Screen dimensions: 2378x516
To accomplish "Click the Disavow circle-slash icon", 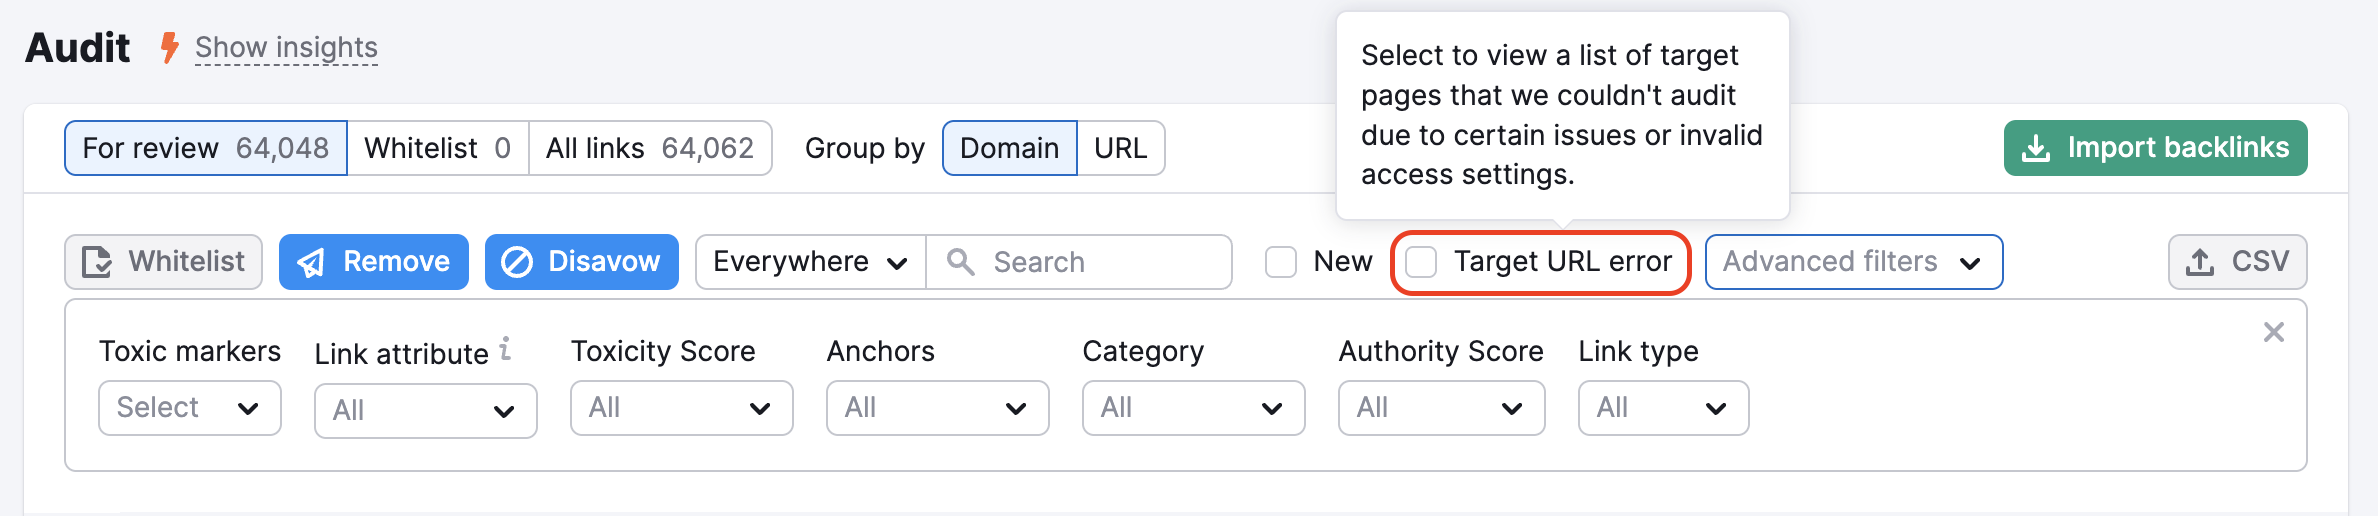I will (x=516, y=262).
